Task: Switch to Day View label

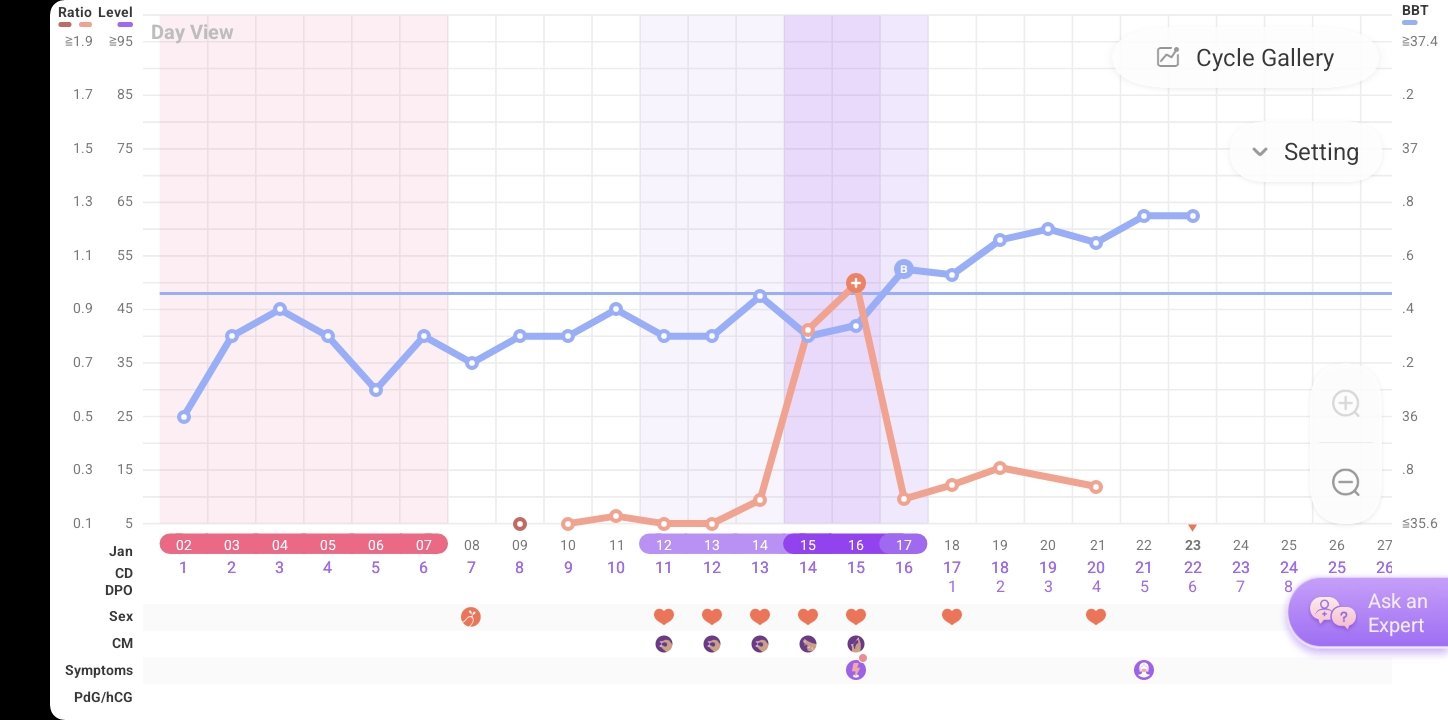Action: (x=192, y=32)
